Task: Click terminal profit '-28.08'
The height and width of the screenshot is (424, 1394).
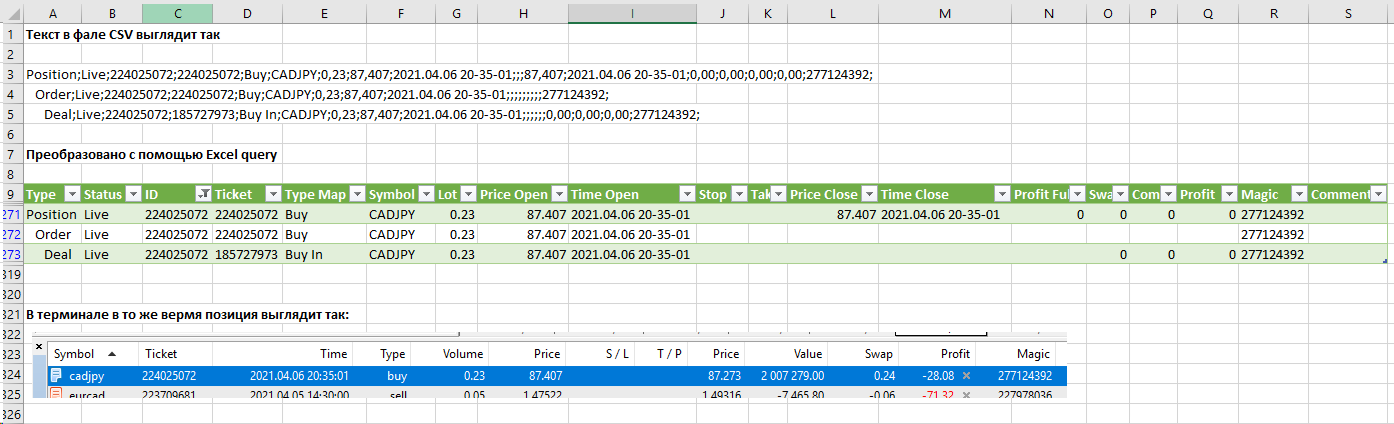Action: point(938,376)
